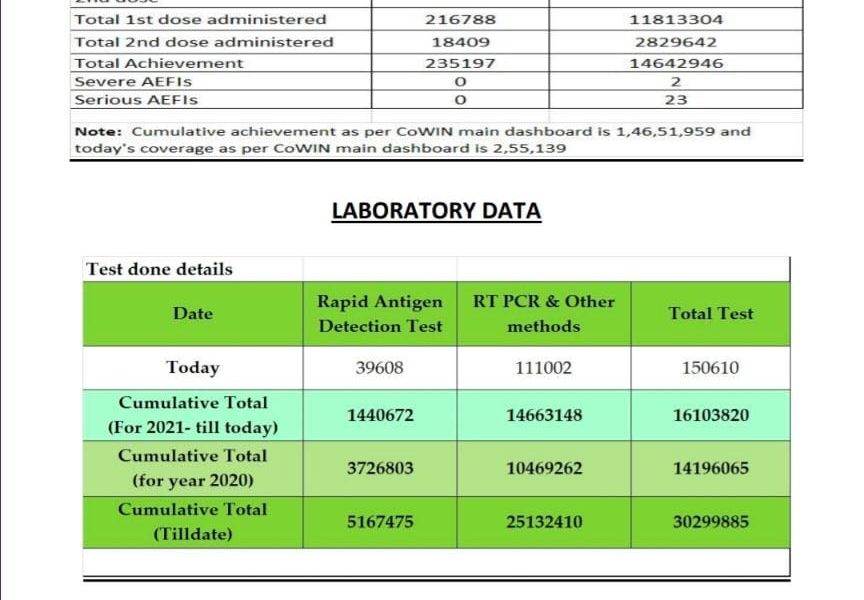Viewport: 864px width, 600px height.
Task: Click "Cumulative Total (for year 2020)" label
Action: [193, 468]
